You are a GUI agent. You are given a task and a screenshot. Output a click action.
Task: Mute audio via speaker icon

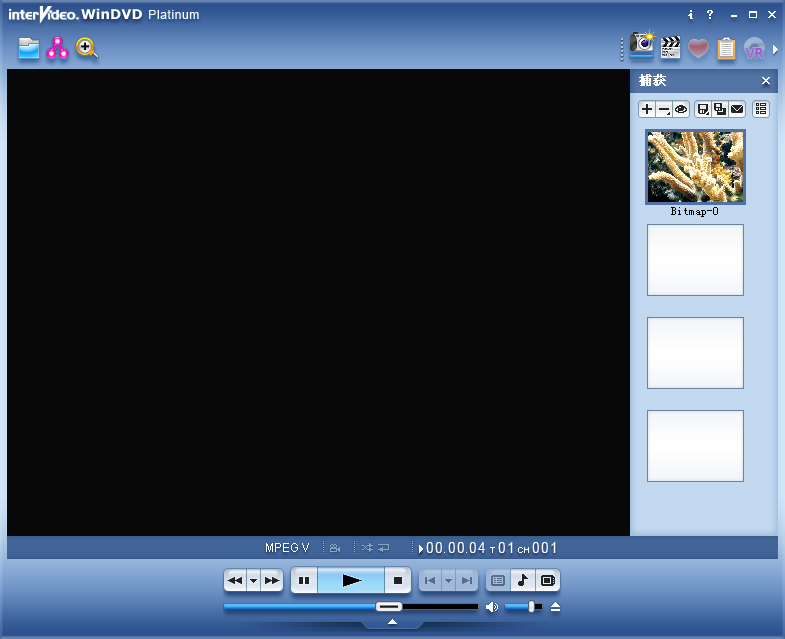[x=492, y=607]
